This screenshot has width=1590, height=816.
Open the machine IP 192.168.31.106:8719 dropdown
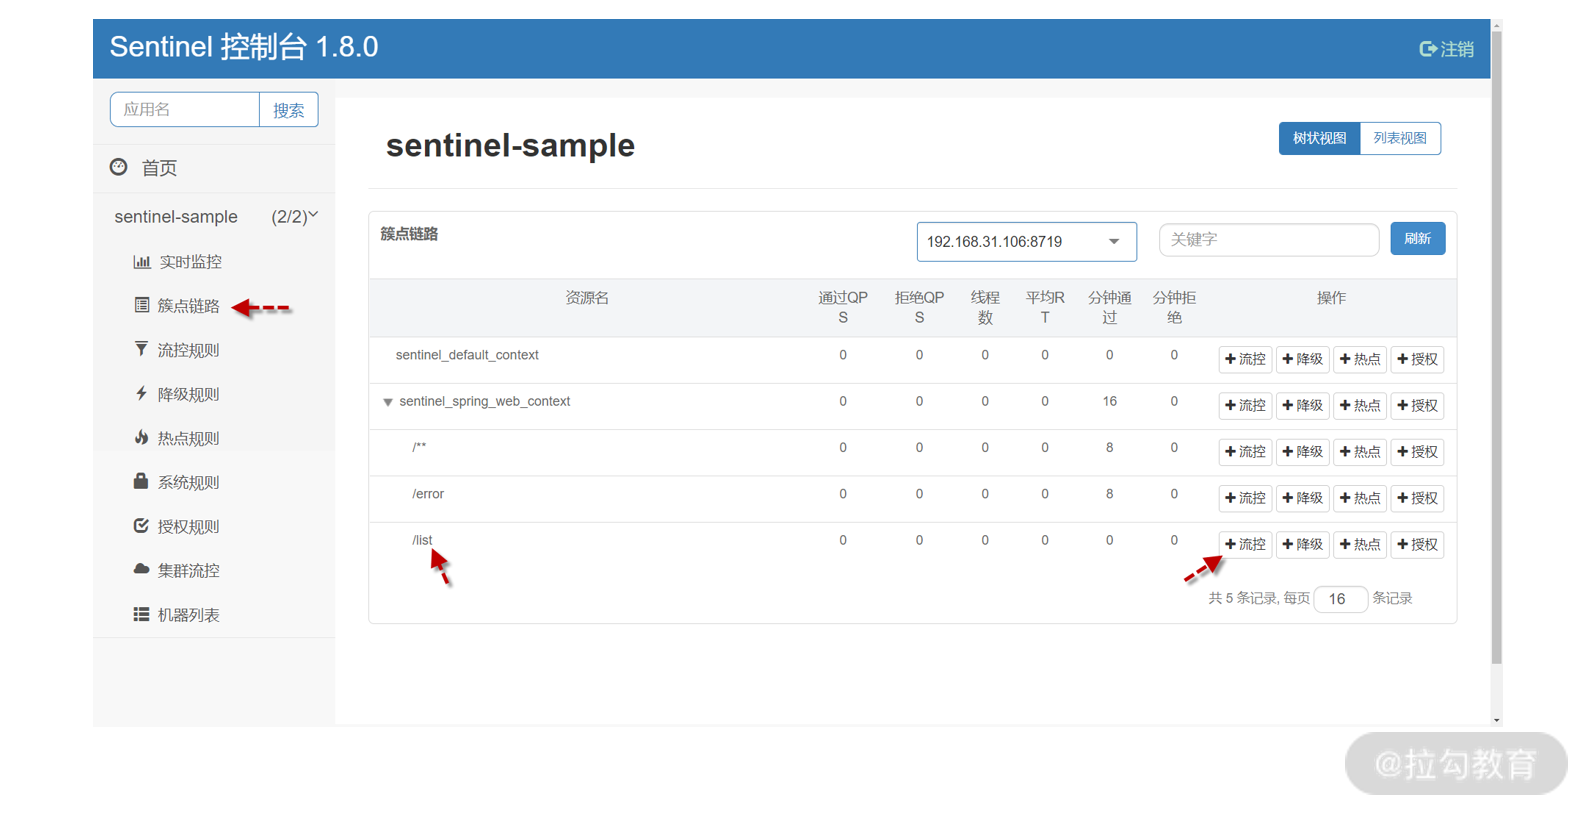[x=1026, y=242]
